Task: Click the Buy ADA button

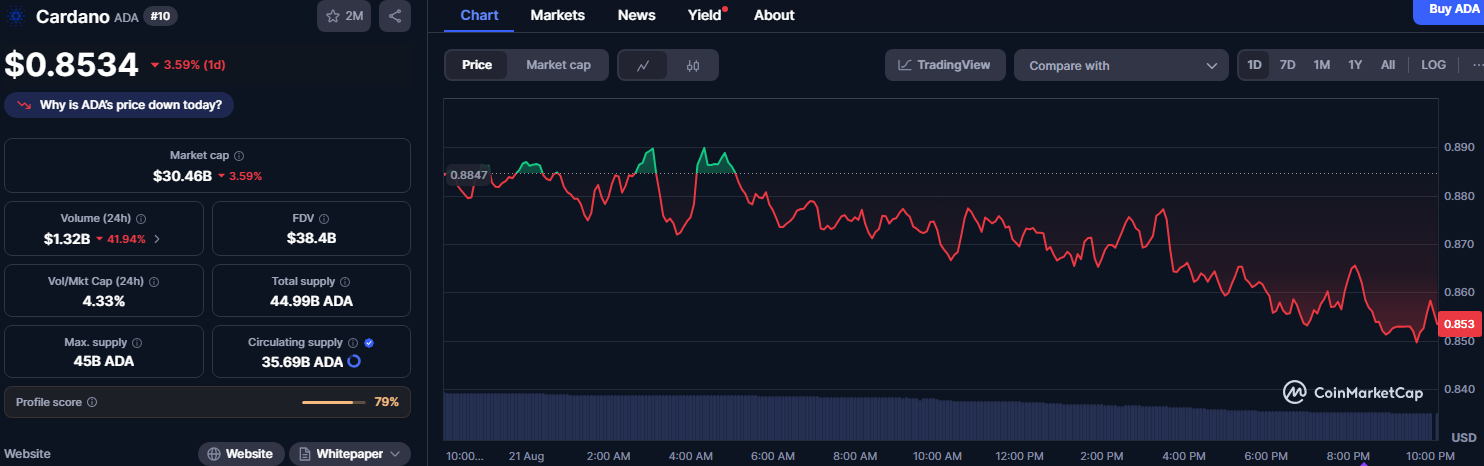Action: click(x=1448, y=10)
